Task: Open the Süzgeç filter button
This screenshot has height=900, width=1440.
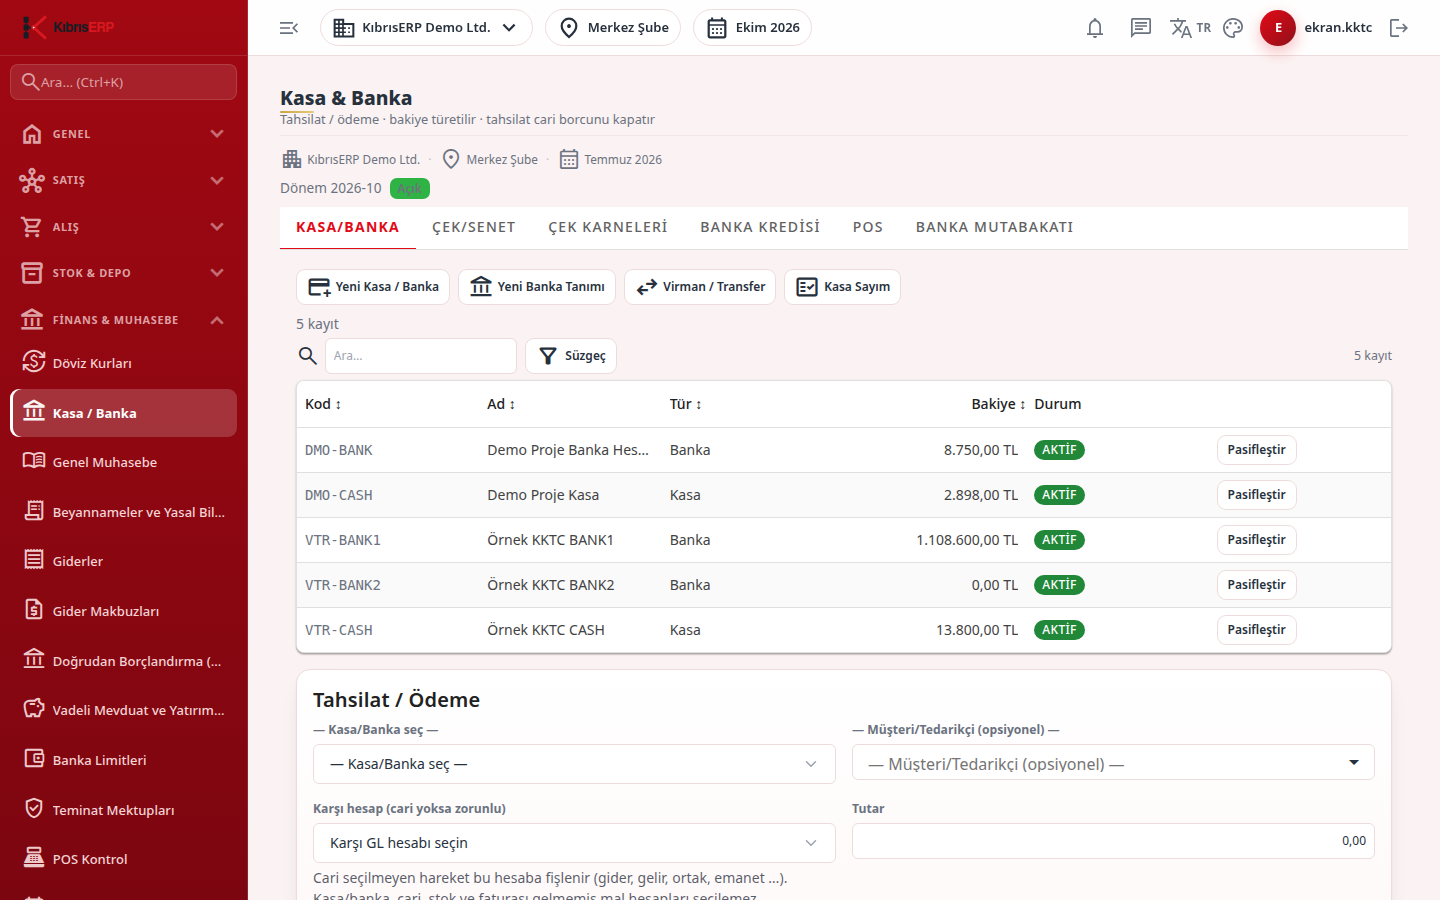Action: (571, 356)
